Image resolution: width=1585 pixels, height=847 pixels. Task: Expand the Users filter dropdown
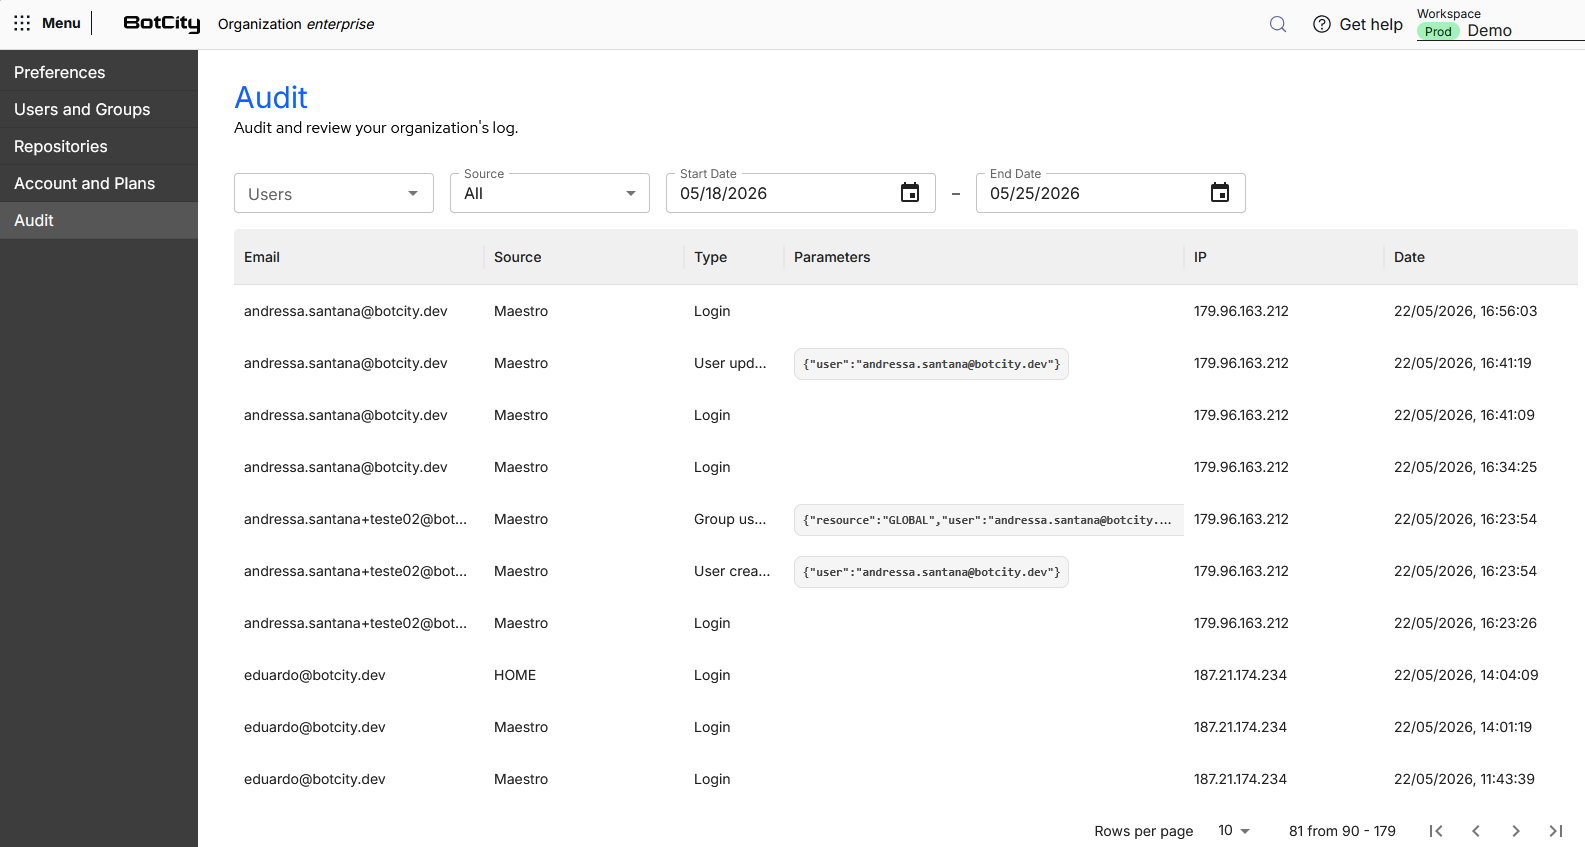(334, 193)
